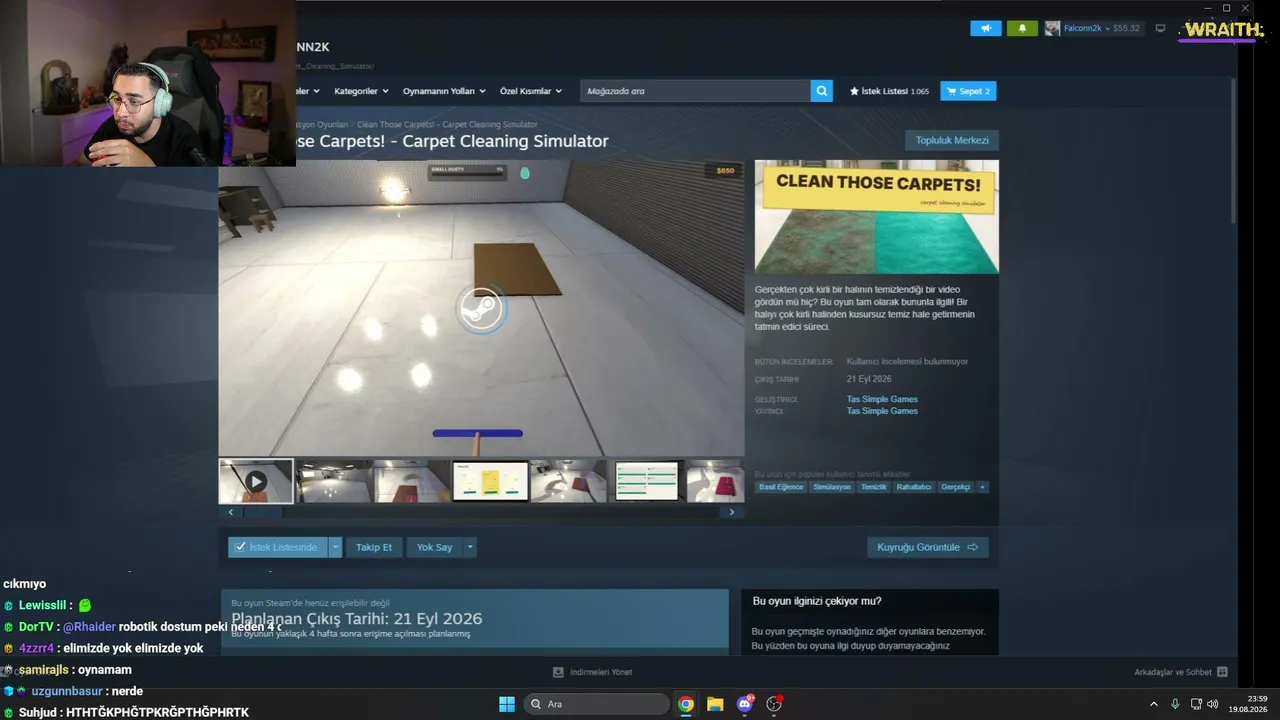1280x720 pixels.
Task: Select the yellow panel screenshot thumbnail
Action: [x=490, y=481]
